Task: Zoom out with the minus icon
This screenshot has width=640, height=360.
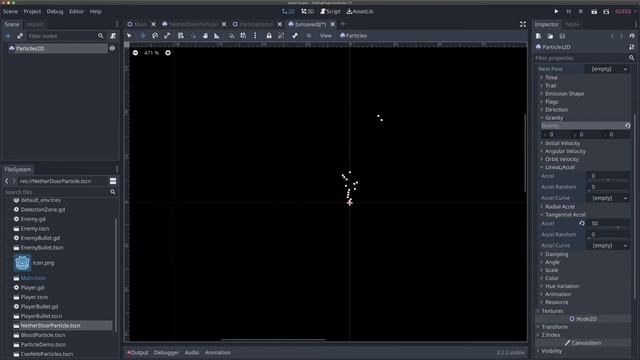Action: [x=135, y=53]
